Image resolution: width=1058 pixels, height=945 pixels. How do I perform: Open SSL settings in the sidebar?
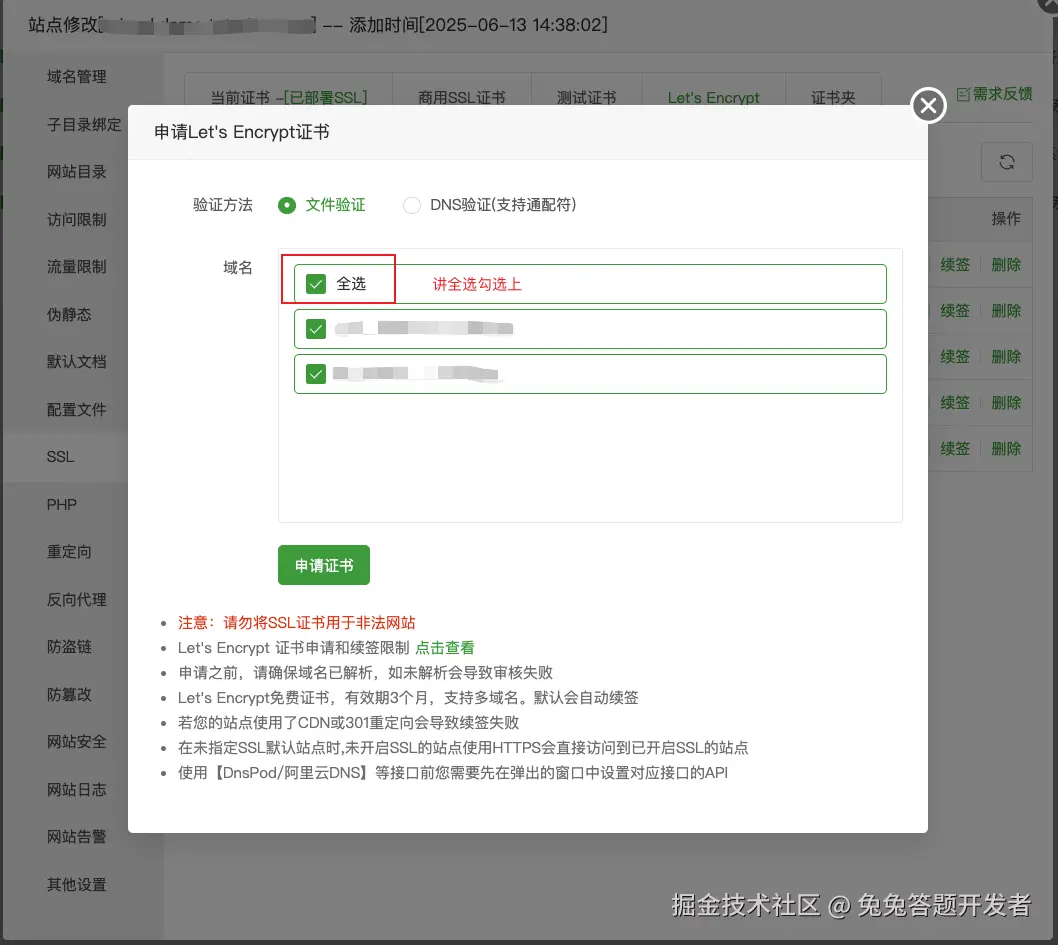coord(60,456)
